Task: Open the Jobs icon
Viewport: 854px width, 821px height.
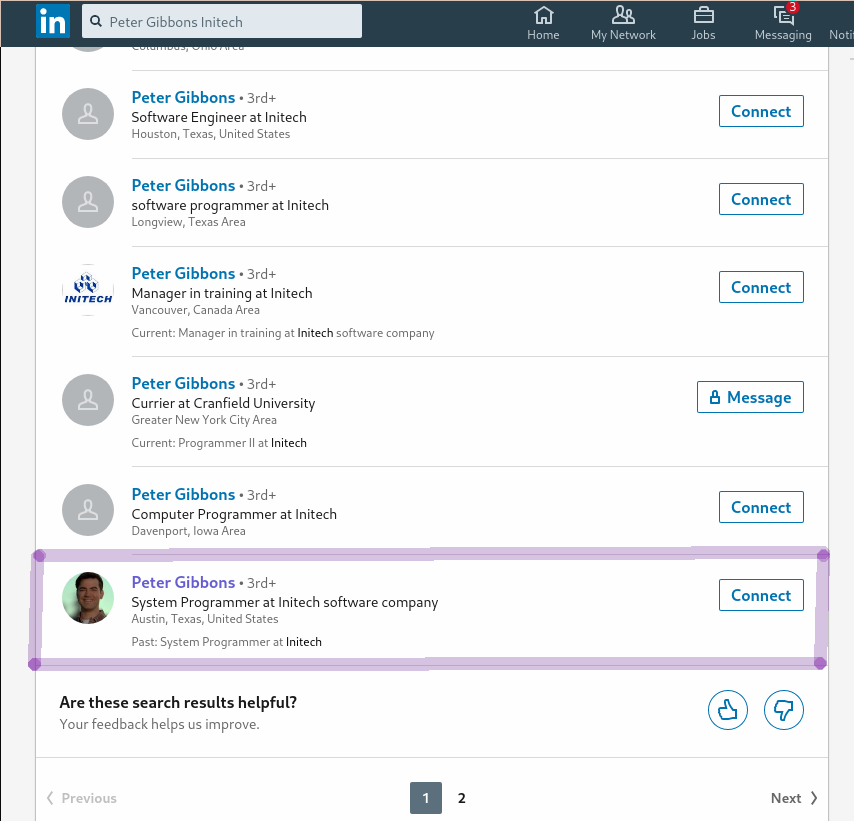Action: point(703,16)
